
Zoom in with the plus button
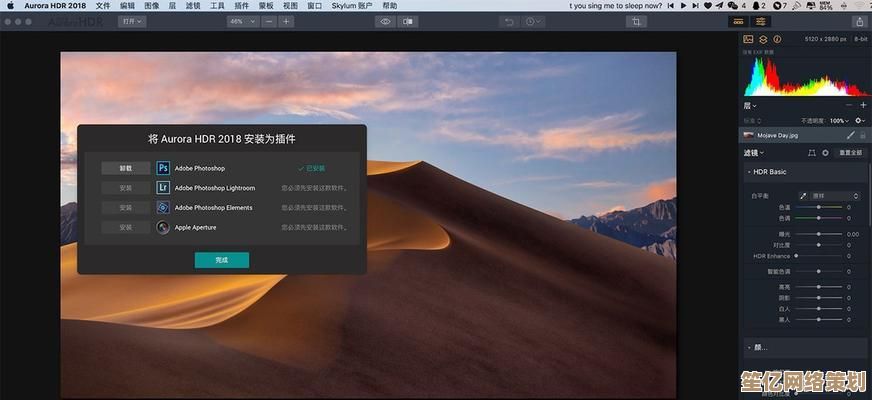(286, 22)
